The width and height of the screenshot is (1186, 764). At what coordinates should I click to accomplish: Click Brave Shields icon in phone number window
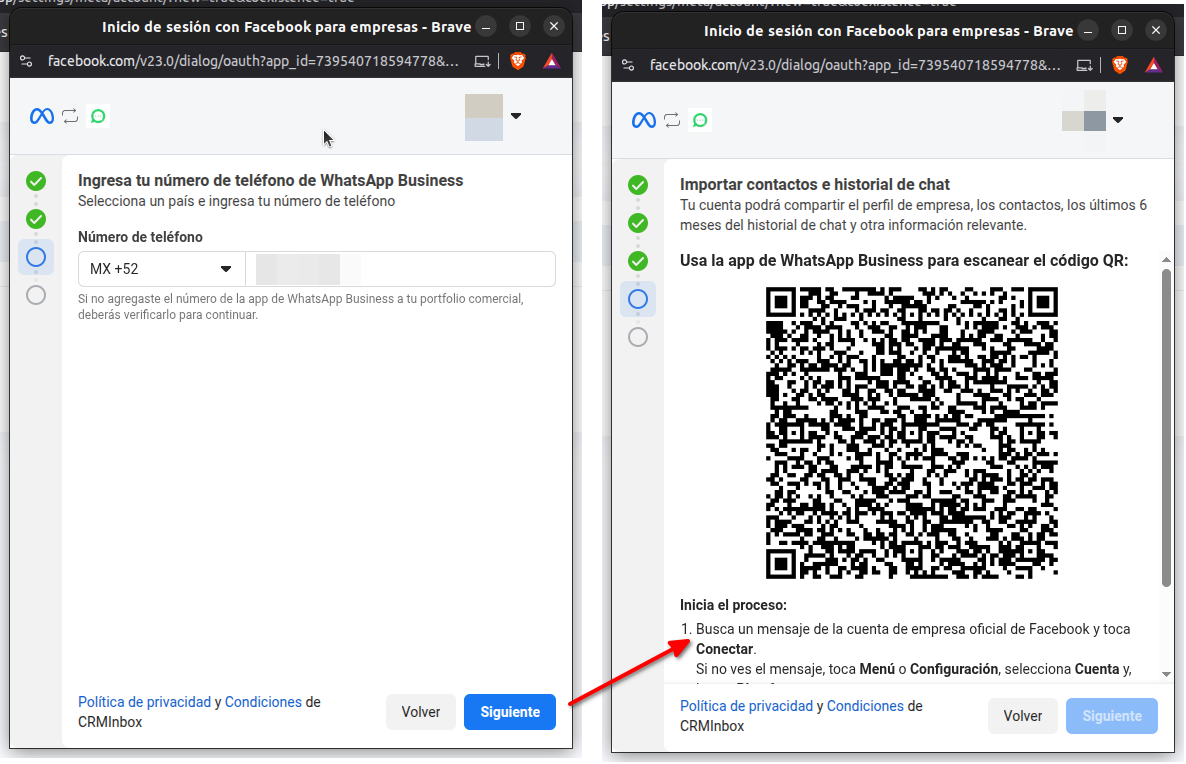coord(517,61)
